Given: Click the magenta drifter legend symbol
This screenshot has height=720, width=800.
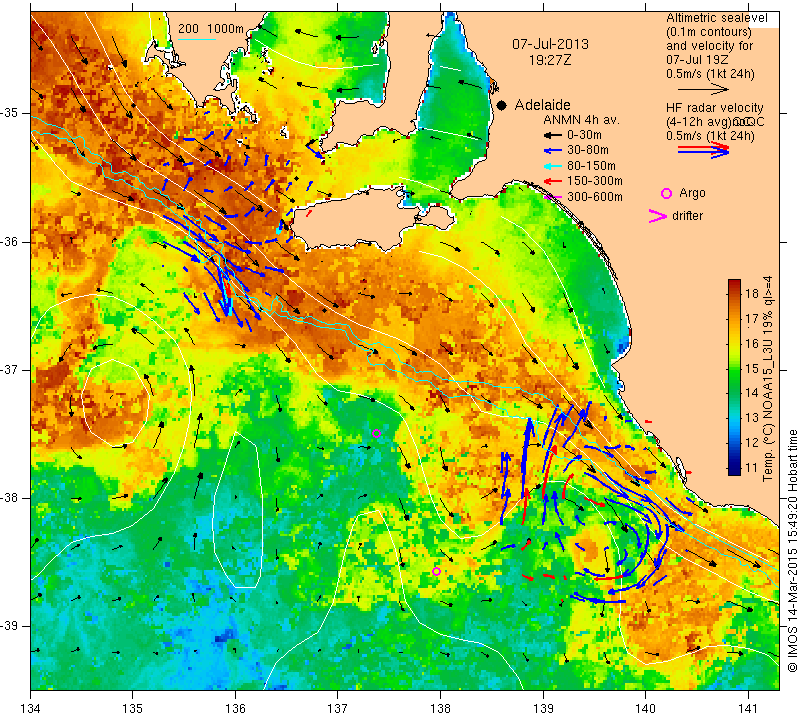Looking at the screenshot, I should 658,216.
